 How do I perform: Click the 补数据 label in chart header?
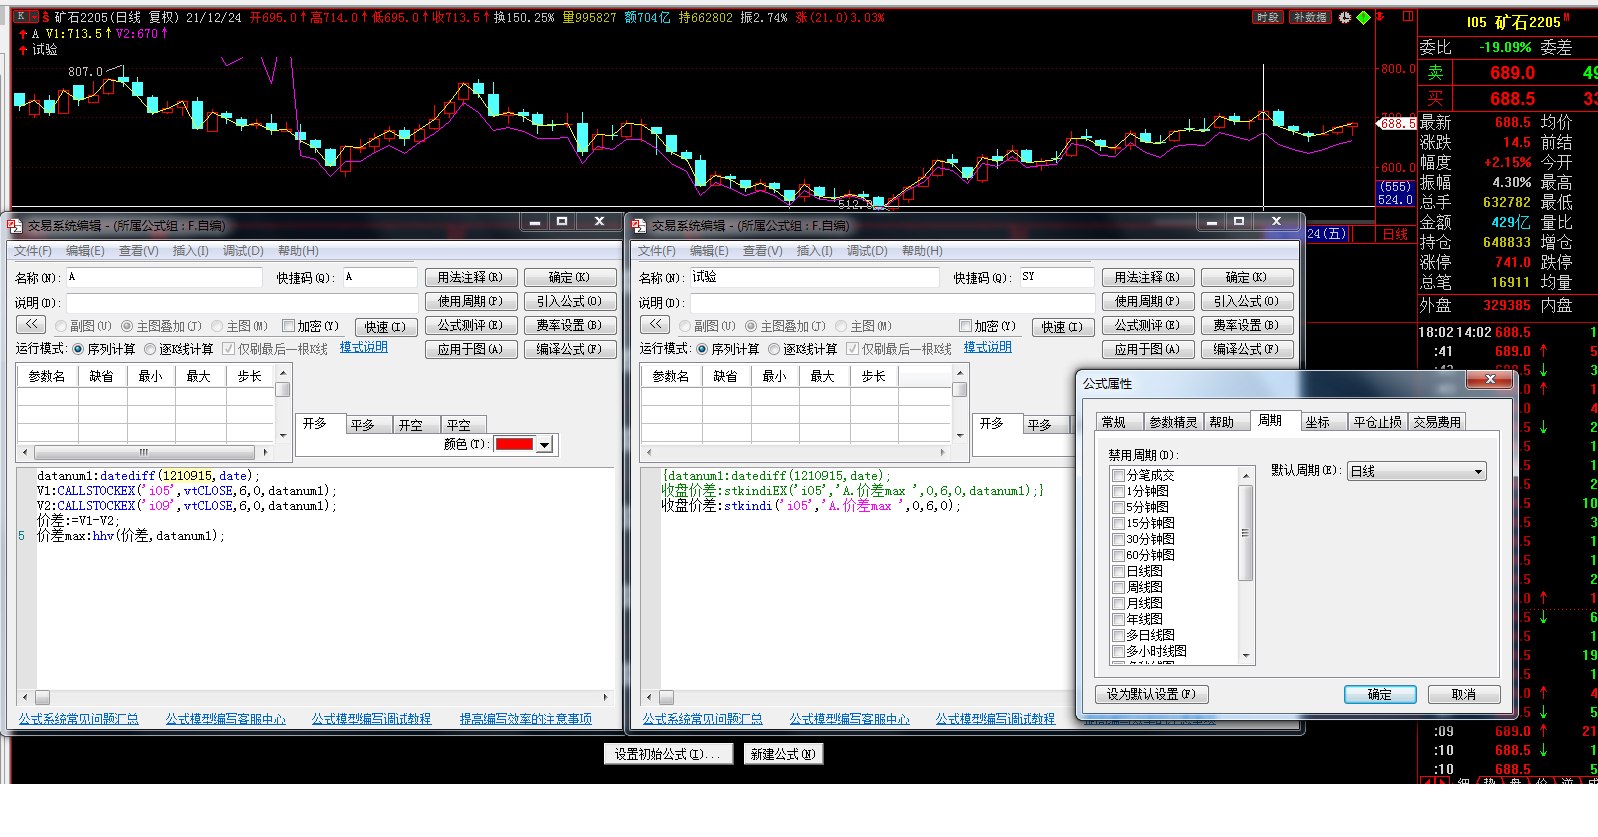[1310, 17]
